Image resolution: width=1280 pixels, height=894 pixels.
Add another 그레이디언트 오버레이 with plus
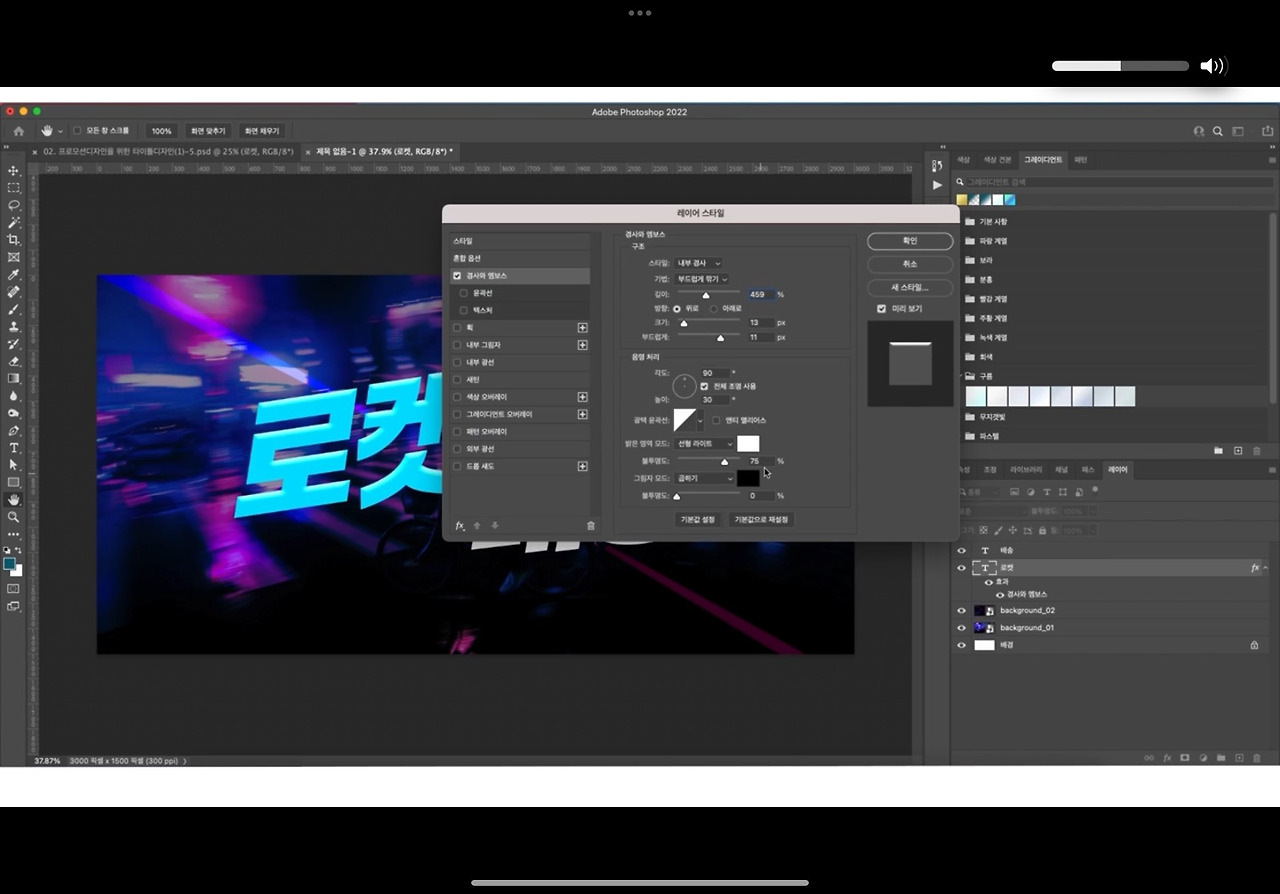click(x=583, y=414)
